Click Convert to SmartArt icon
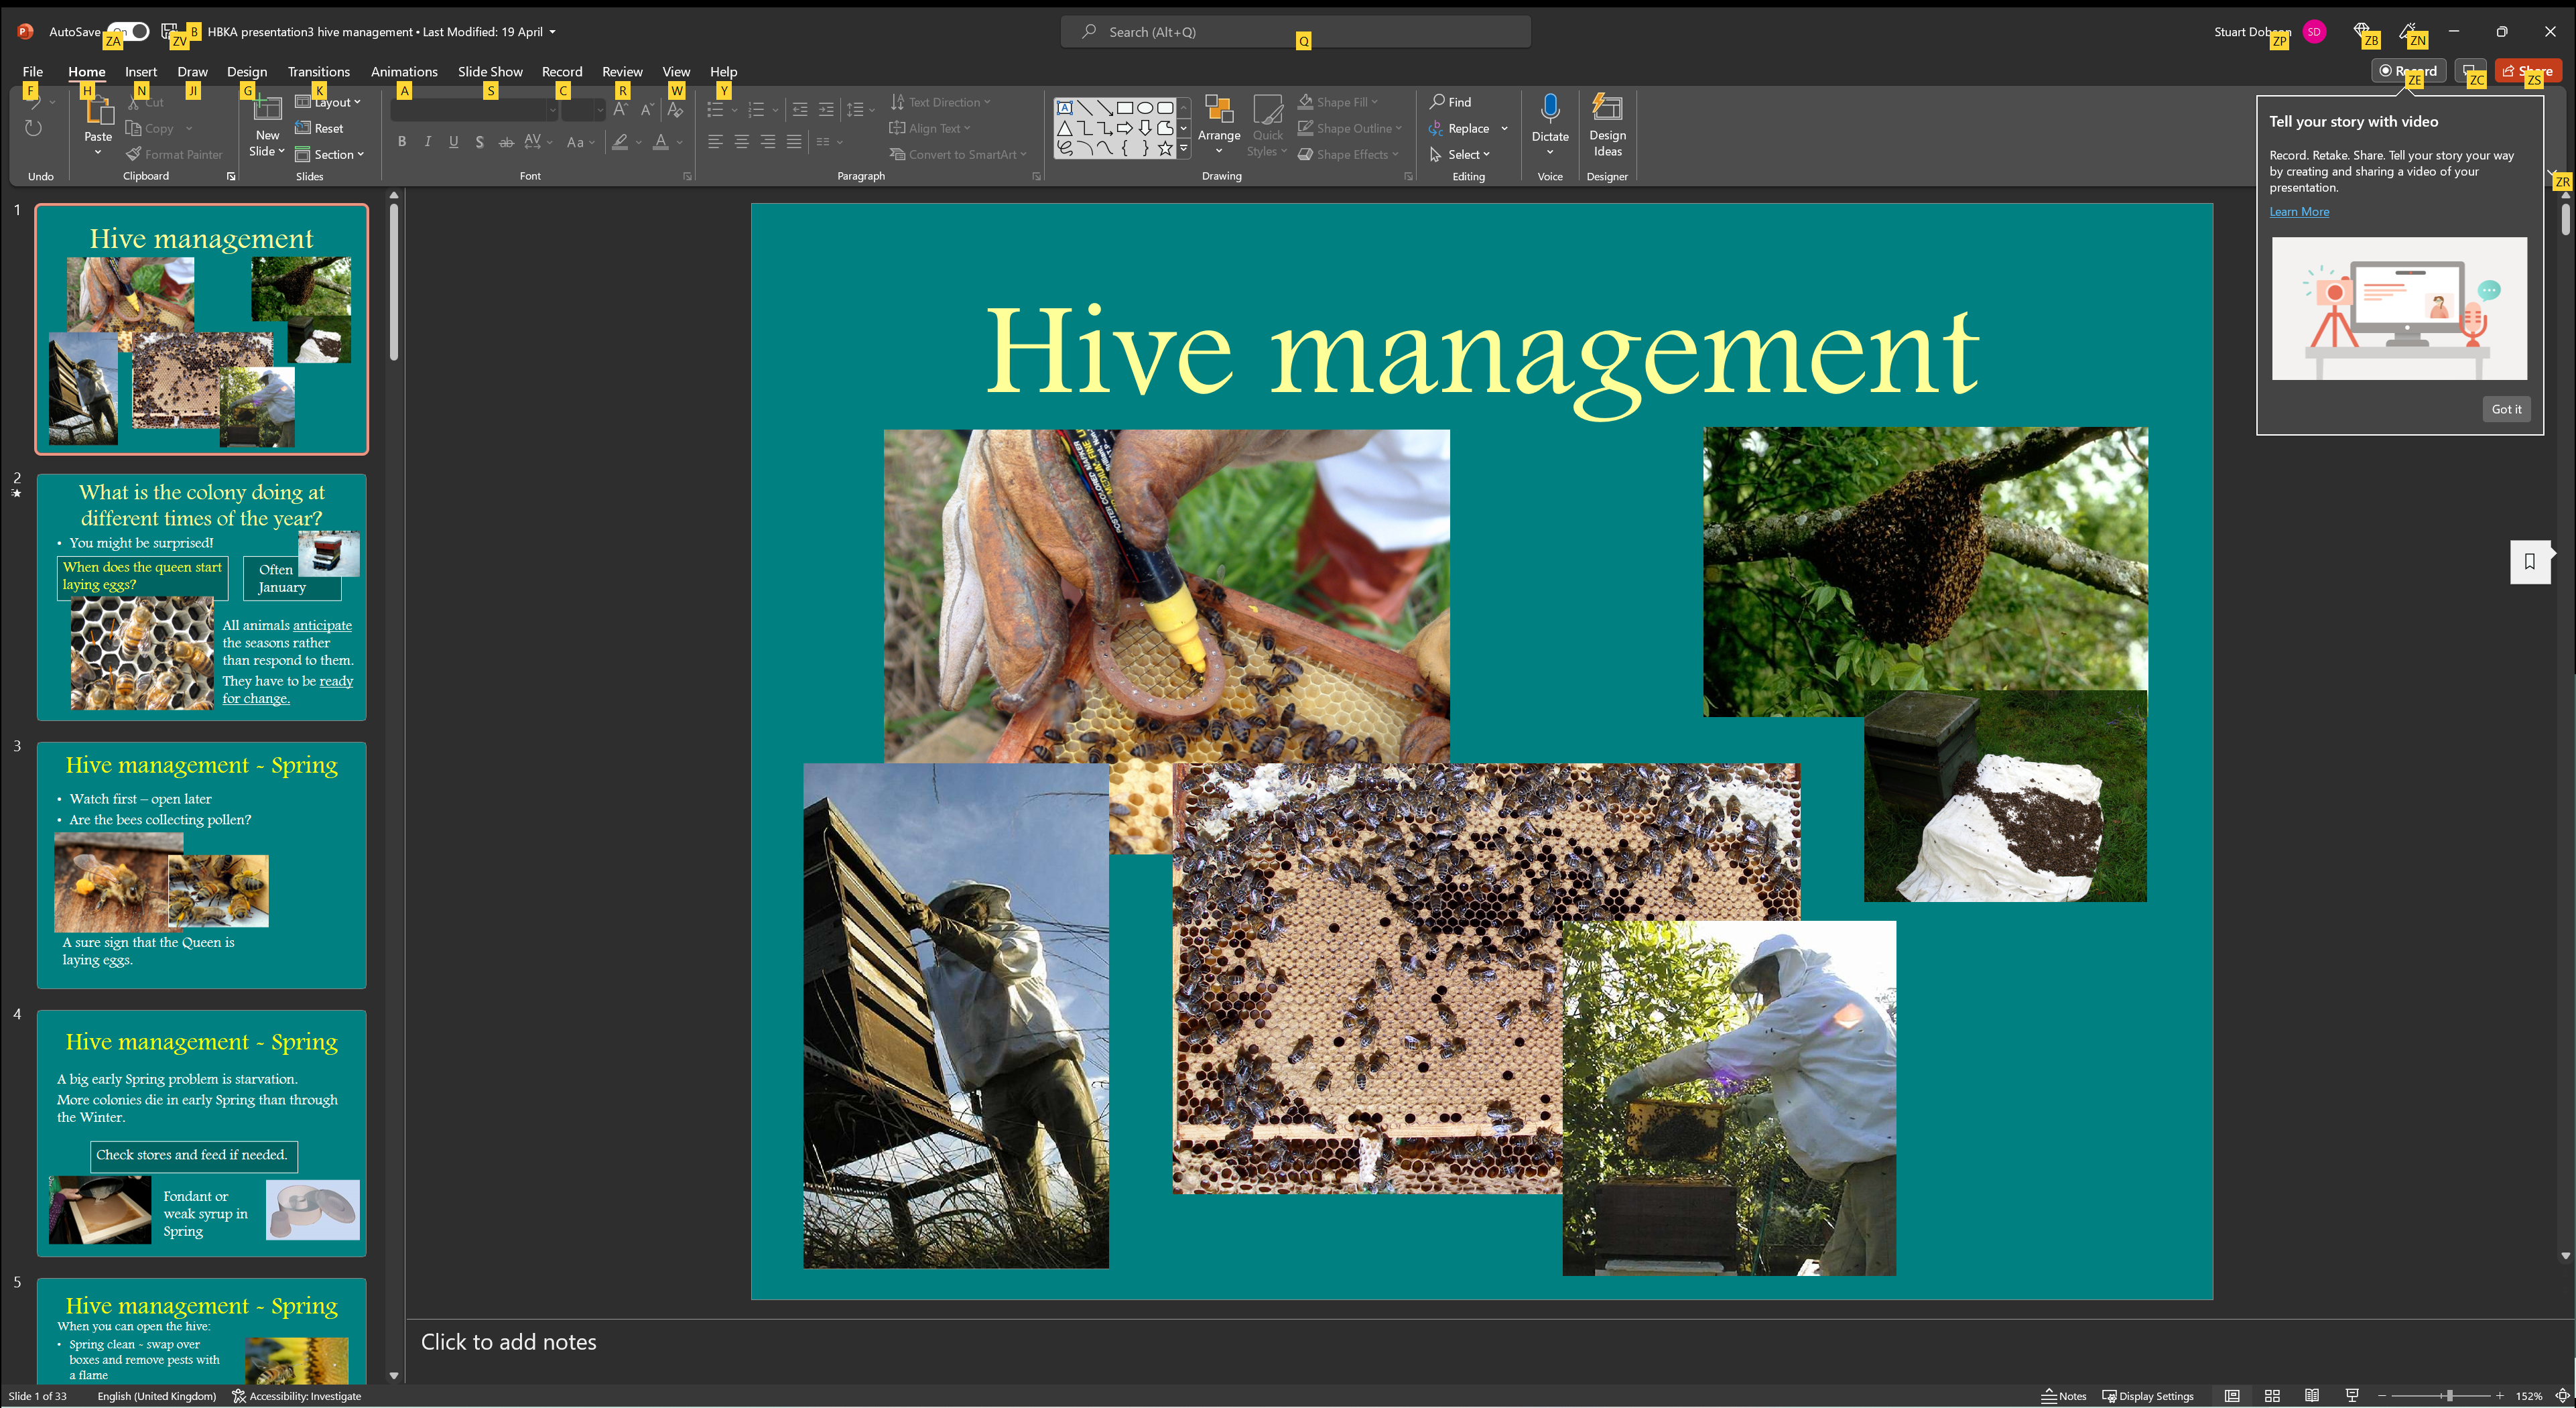This screenshot has width=2576, height=1408. [x=897, y=154]
